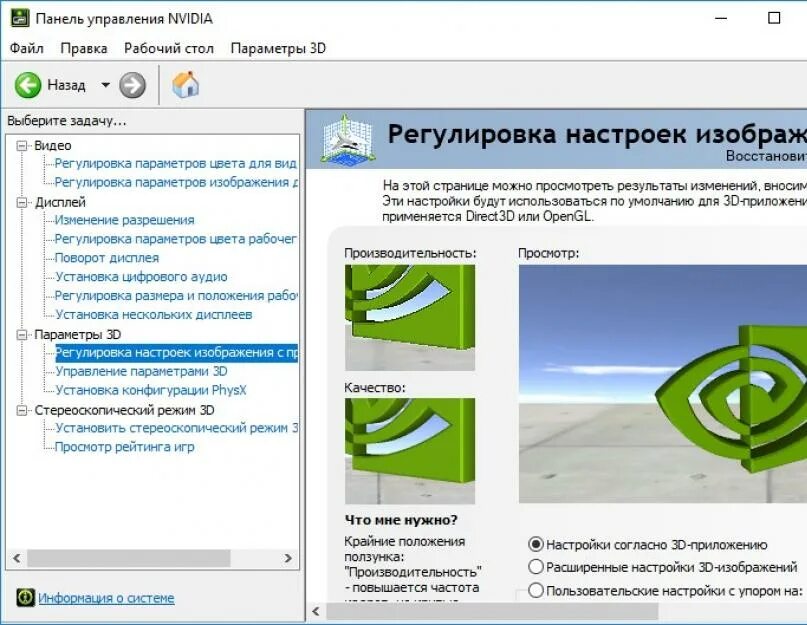Click the Назад button label
Screen dimensions: 807x625
click(66, 85)
